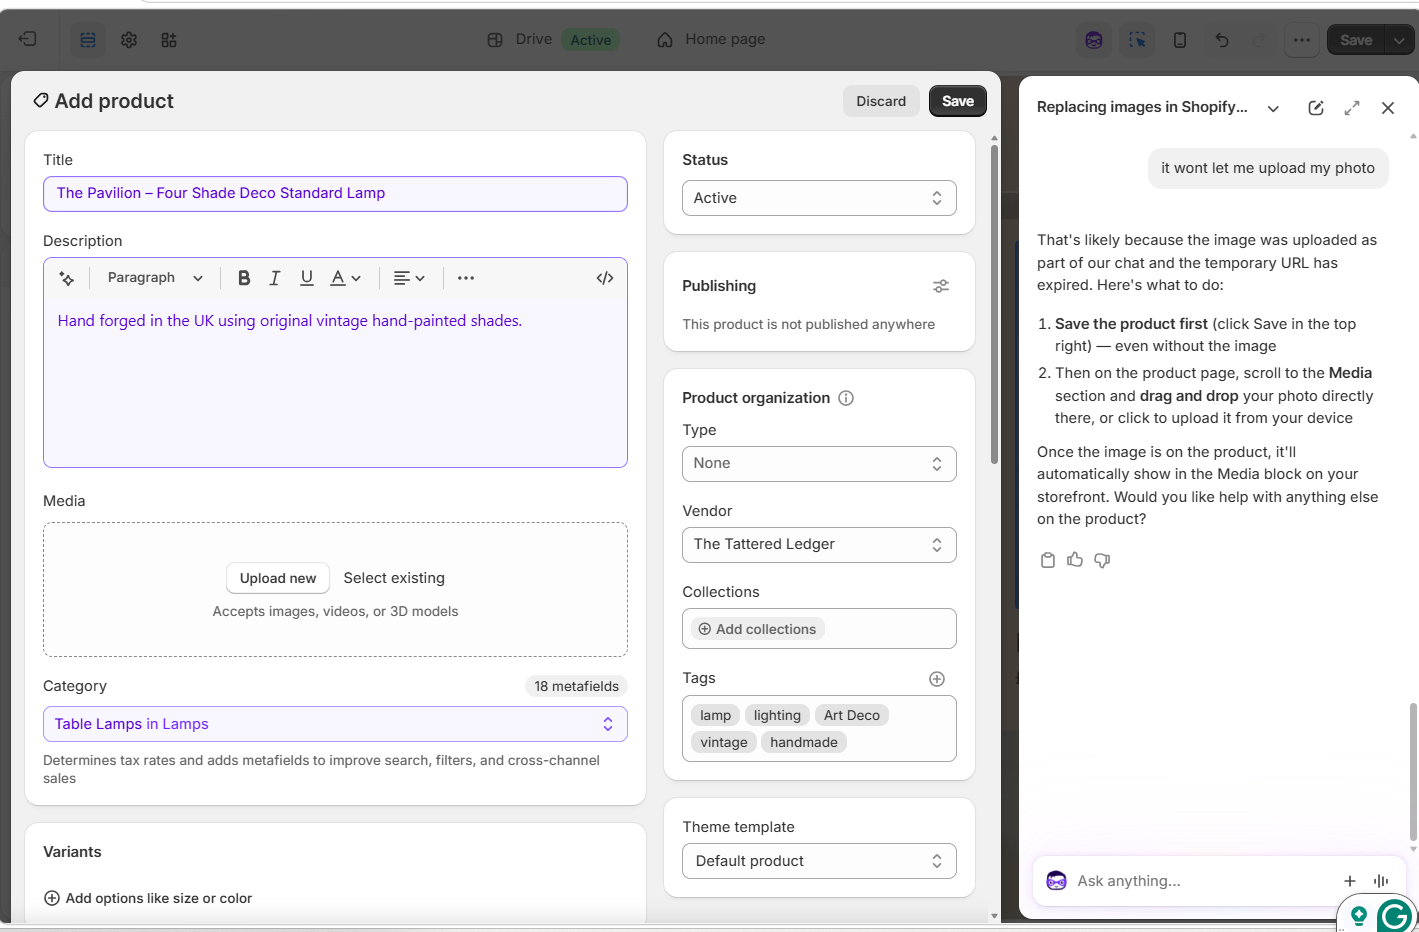The image size is (1419, 932).
Task: Open the Vendor The Tattered Ledger dropdown
Action: point(819,545)
